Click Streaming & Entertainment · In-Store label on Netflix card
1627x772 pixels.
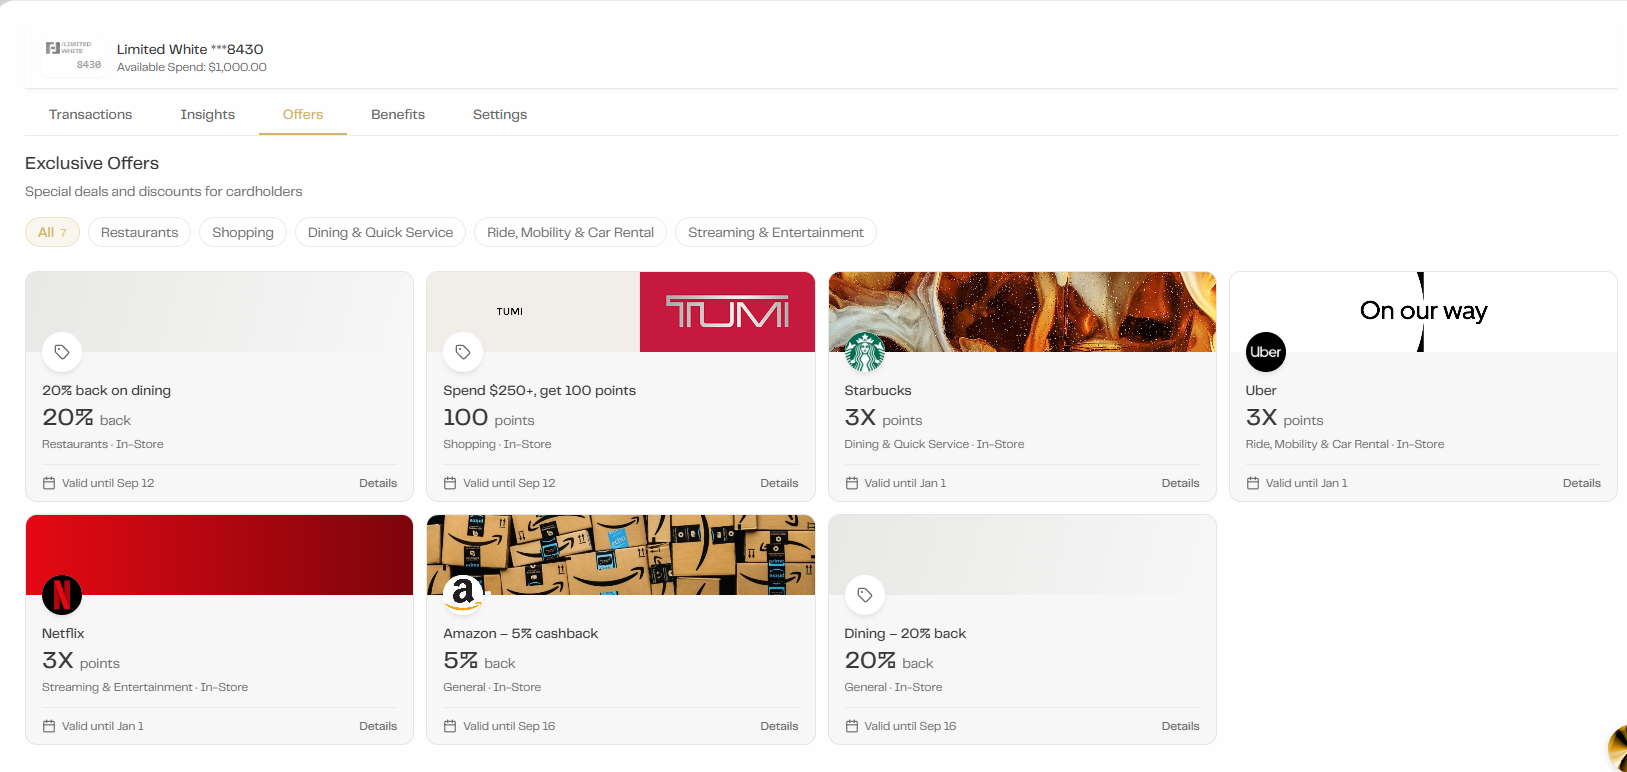click(145, 687)
